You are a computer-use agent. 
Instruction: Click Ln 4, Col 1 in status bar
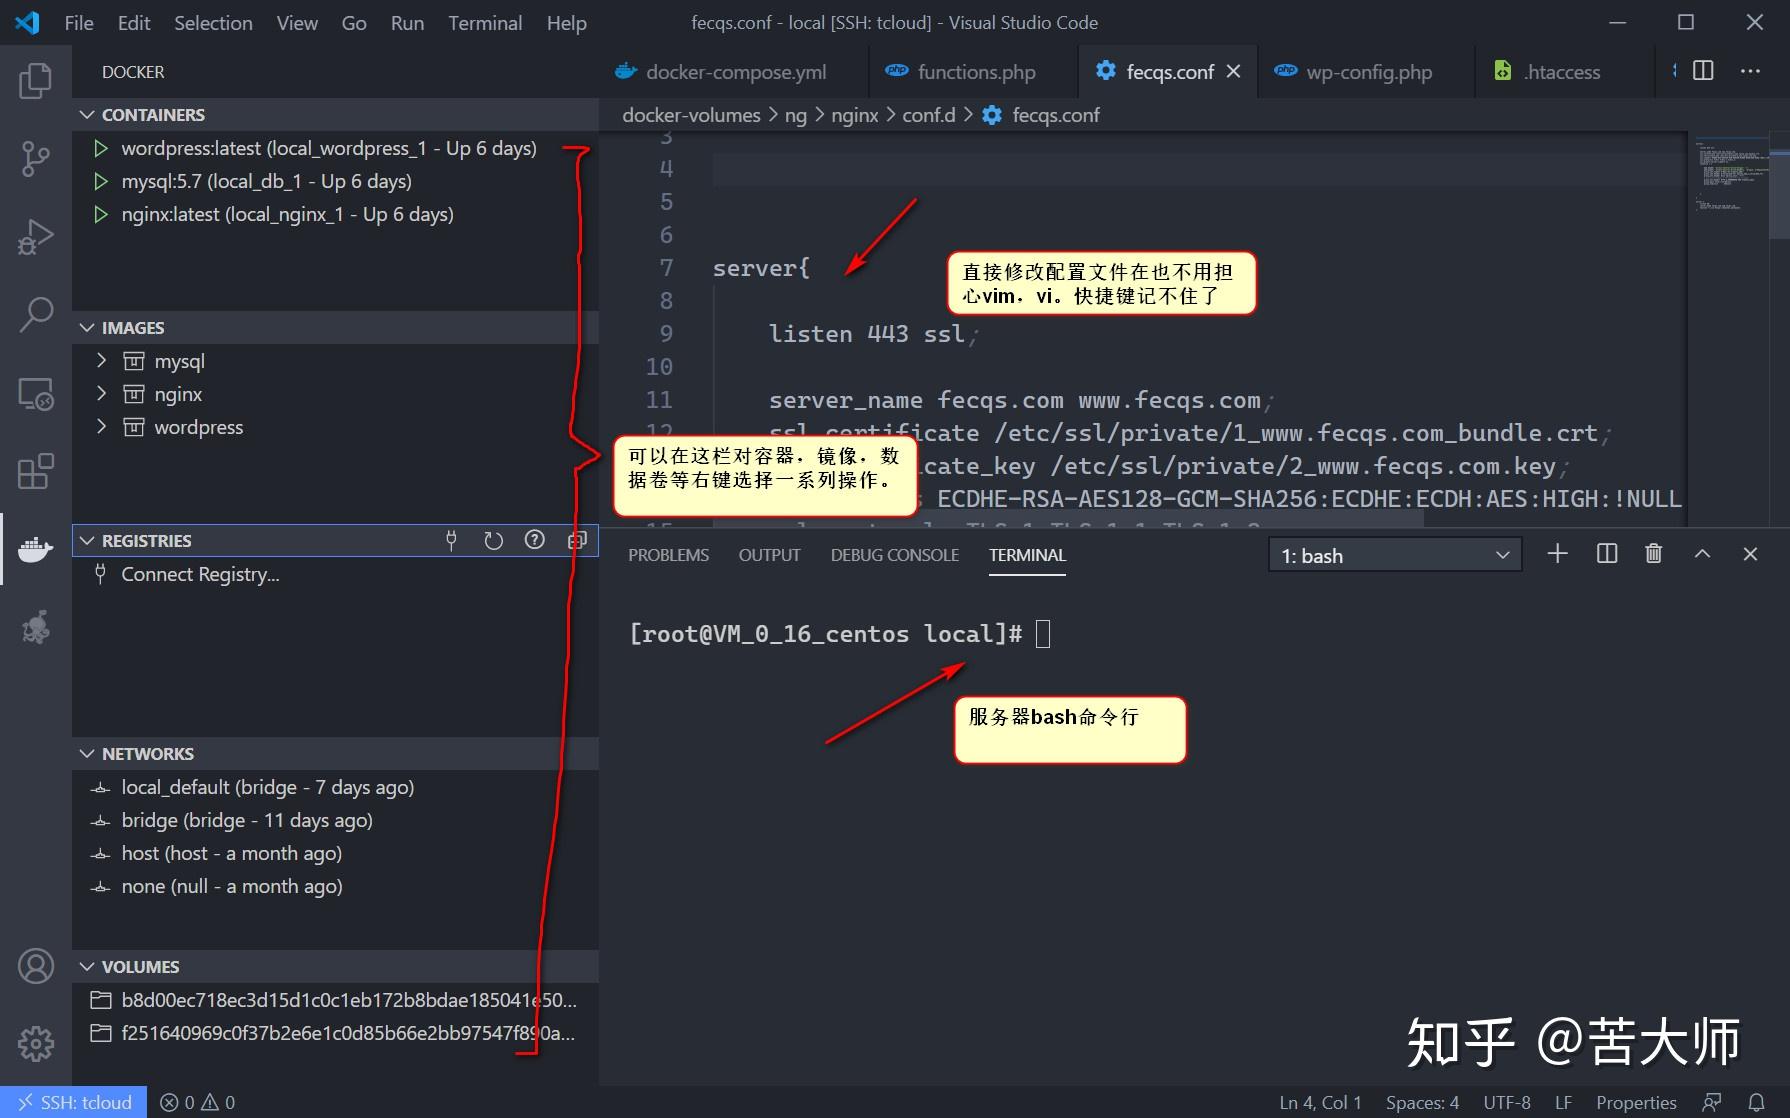click(1320, 1102)
